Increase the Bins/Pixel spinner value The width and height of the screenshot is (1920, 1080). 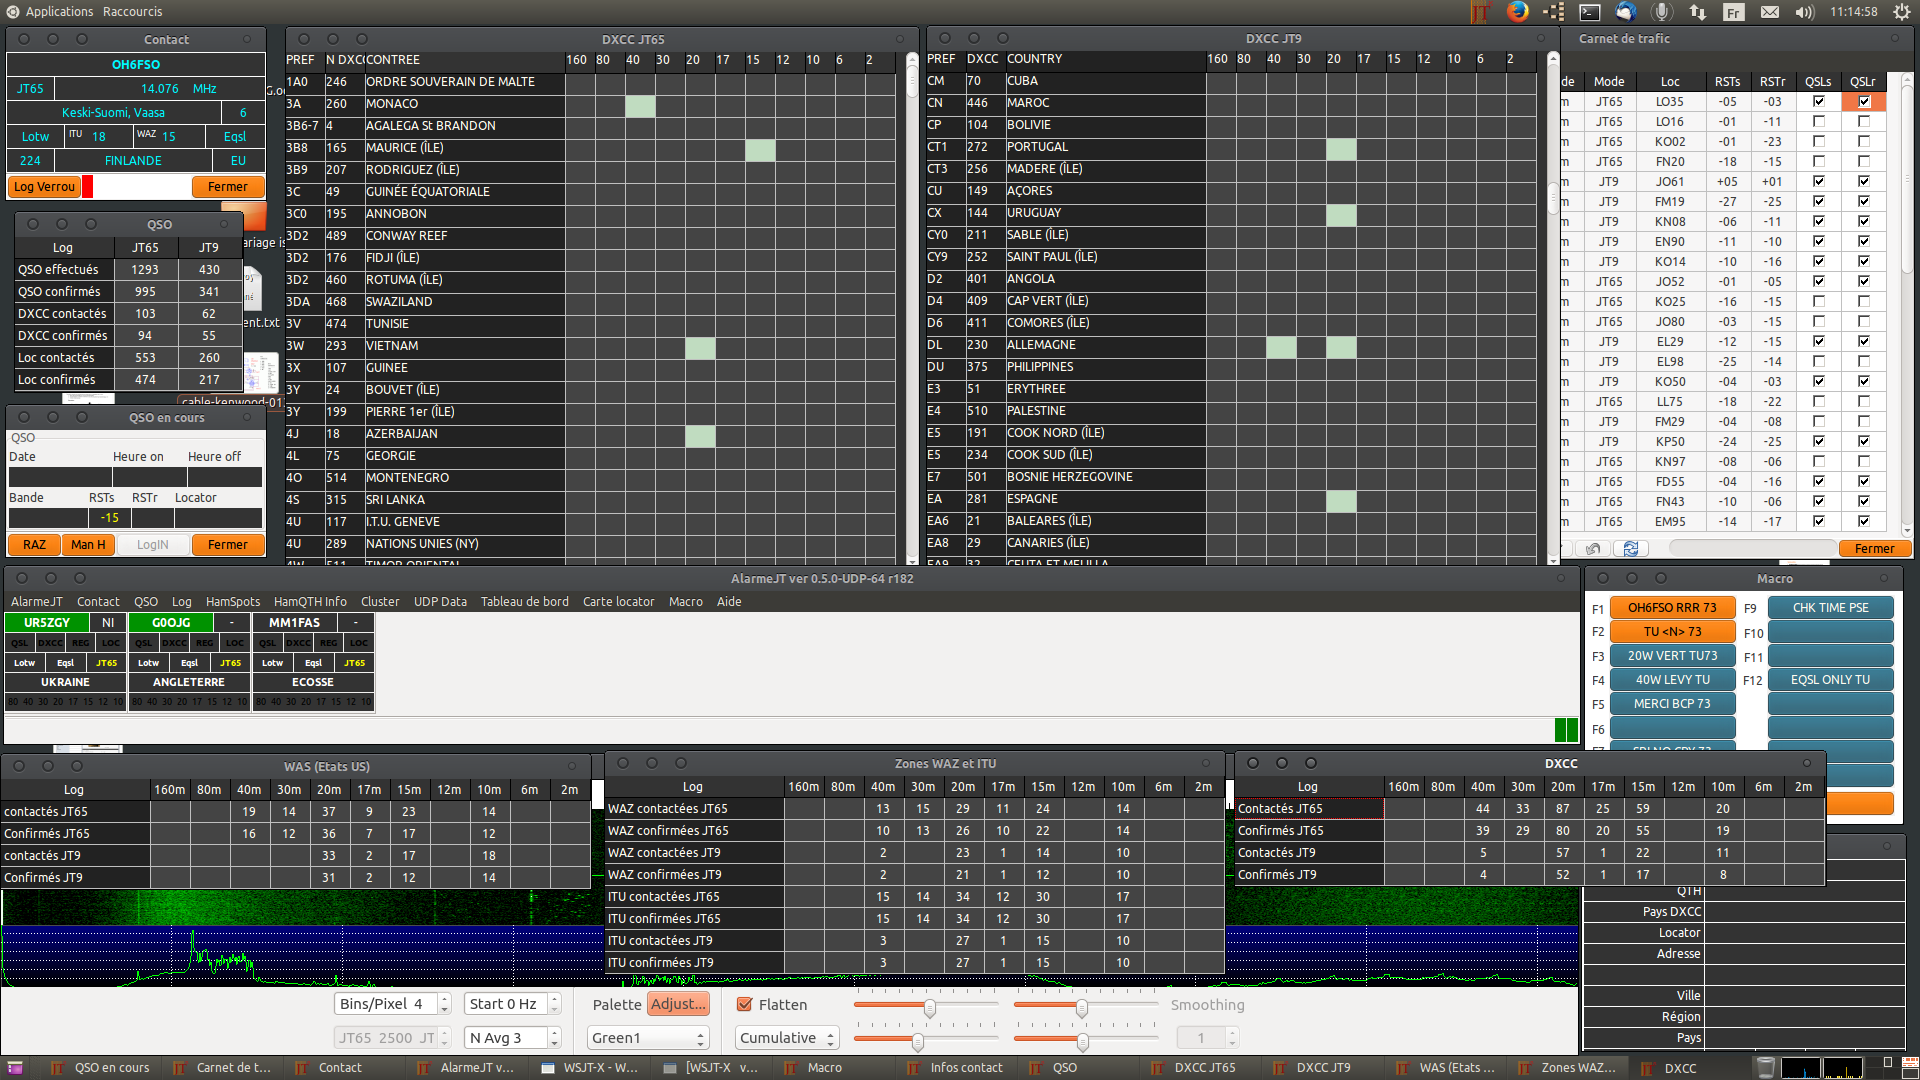point(444,999)
